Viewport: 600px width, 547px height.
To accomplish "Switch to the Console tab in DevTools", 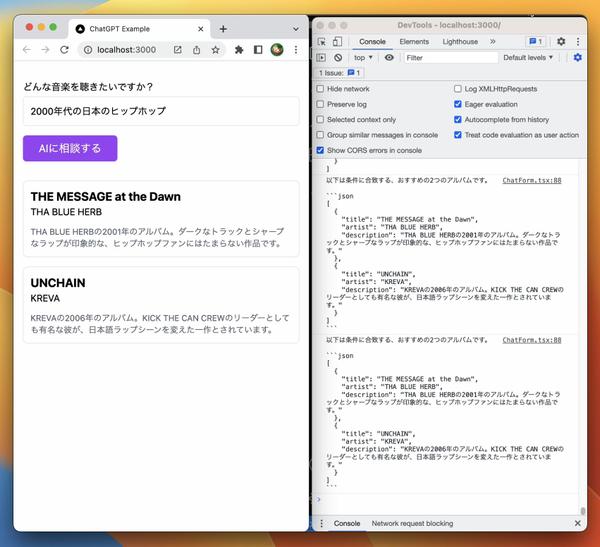I will click(372, 41).
